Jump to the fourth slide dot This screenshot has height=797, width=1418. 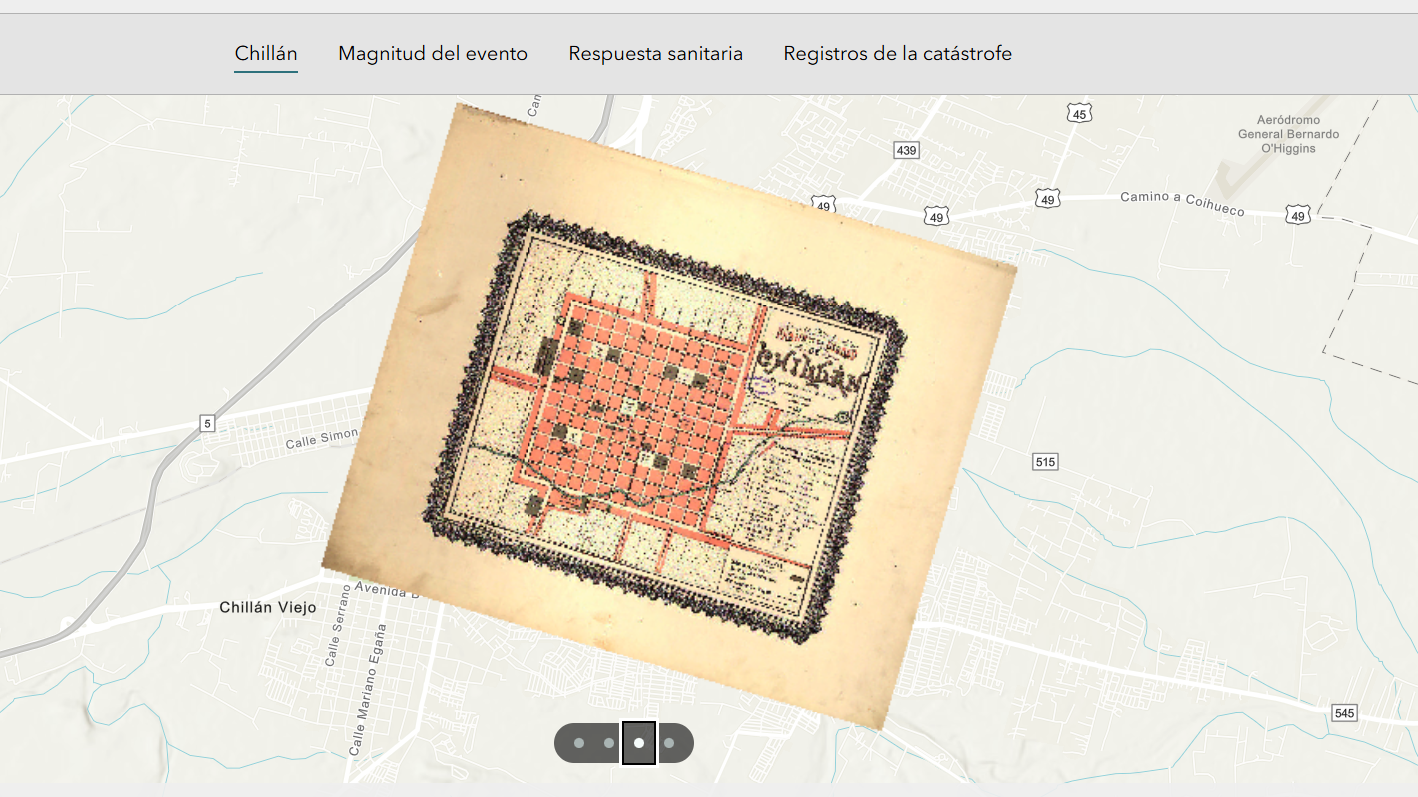[669, 743]
